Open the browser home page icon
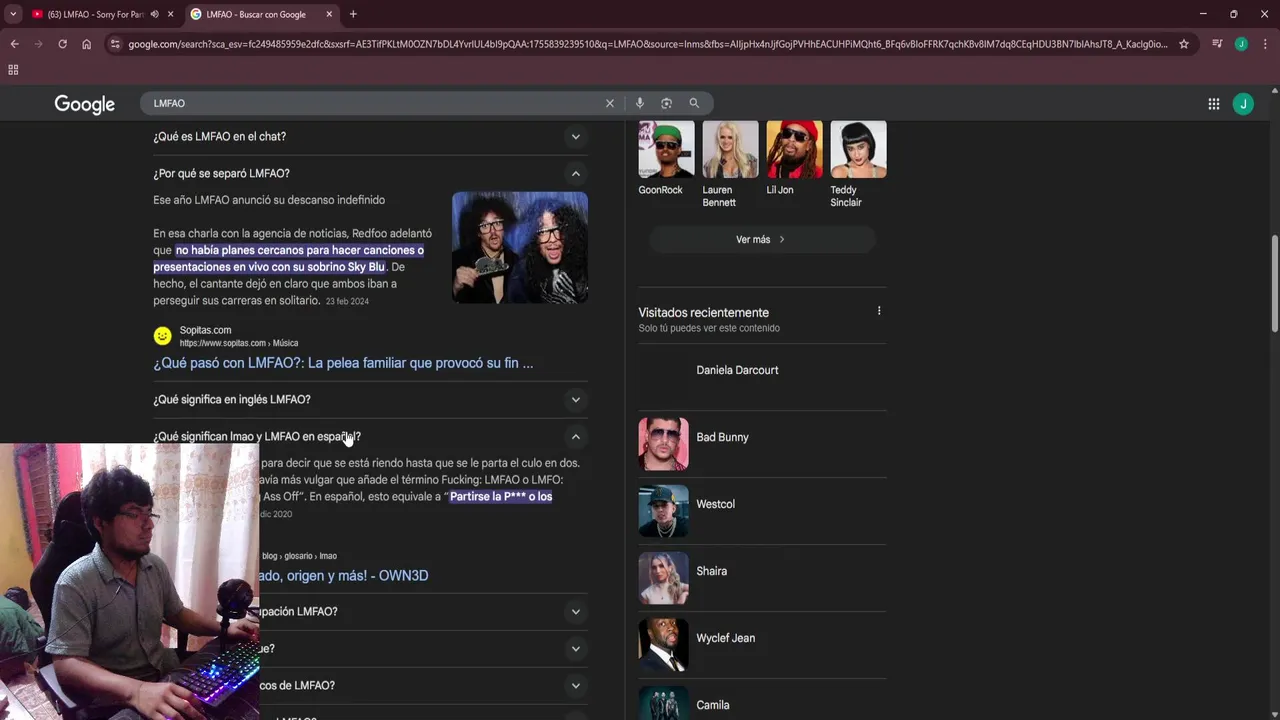1280x720 pixels. (x=86, y=44)
